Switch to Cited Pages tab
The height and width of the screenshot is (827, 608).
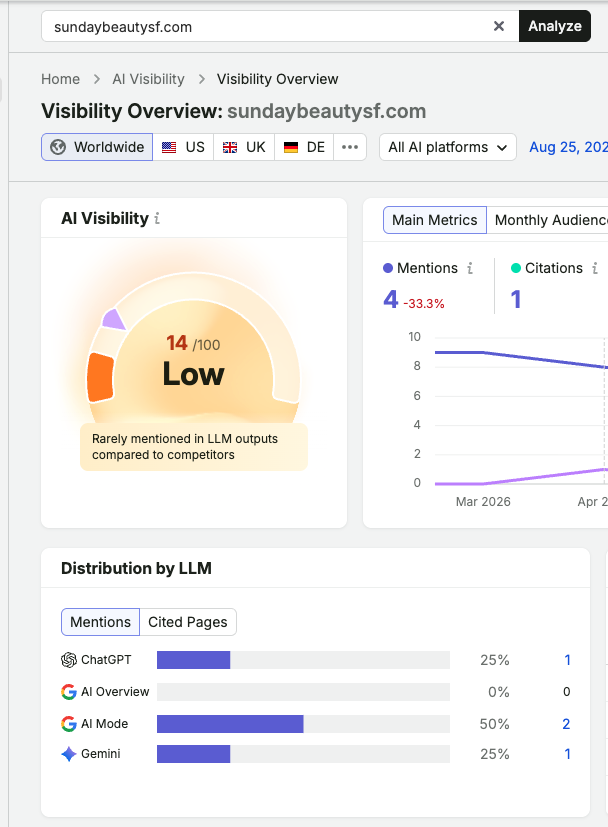point(188,622)
